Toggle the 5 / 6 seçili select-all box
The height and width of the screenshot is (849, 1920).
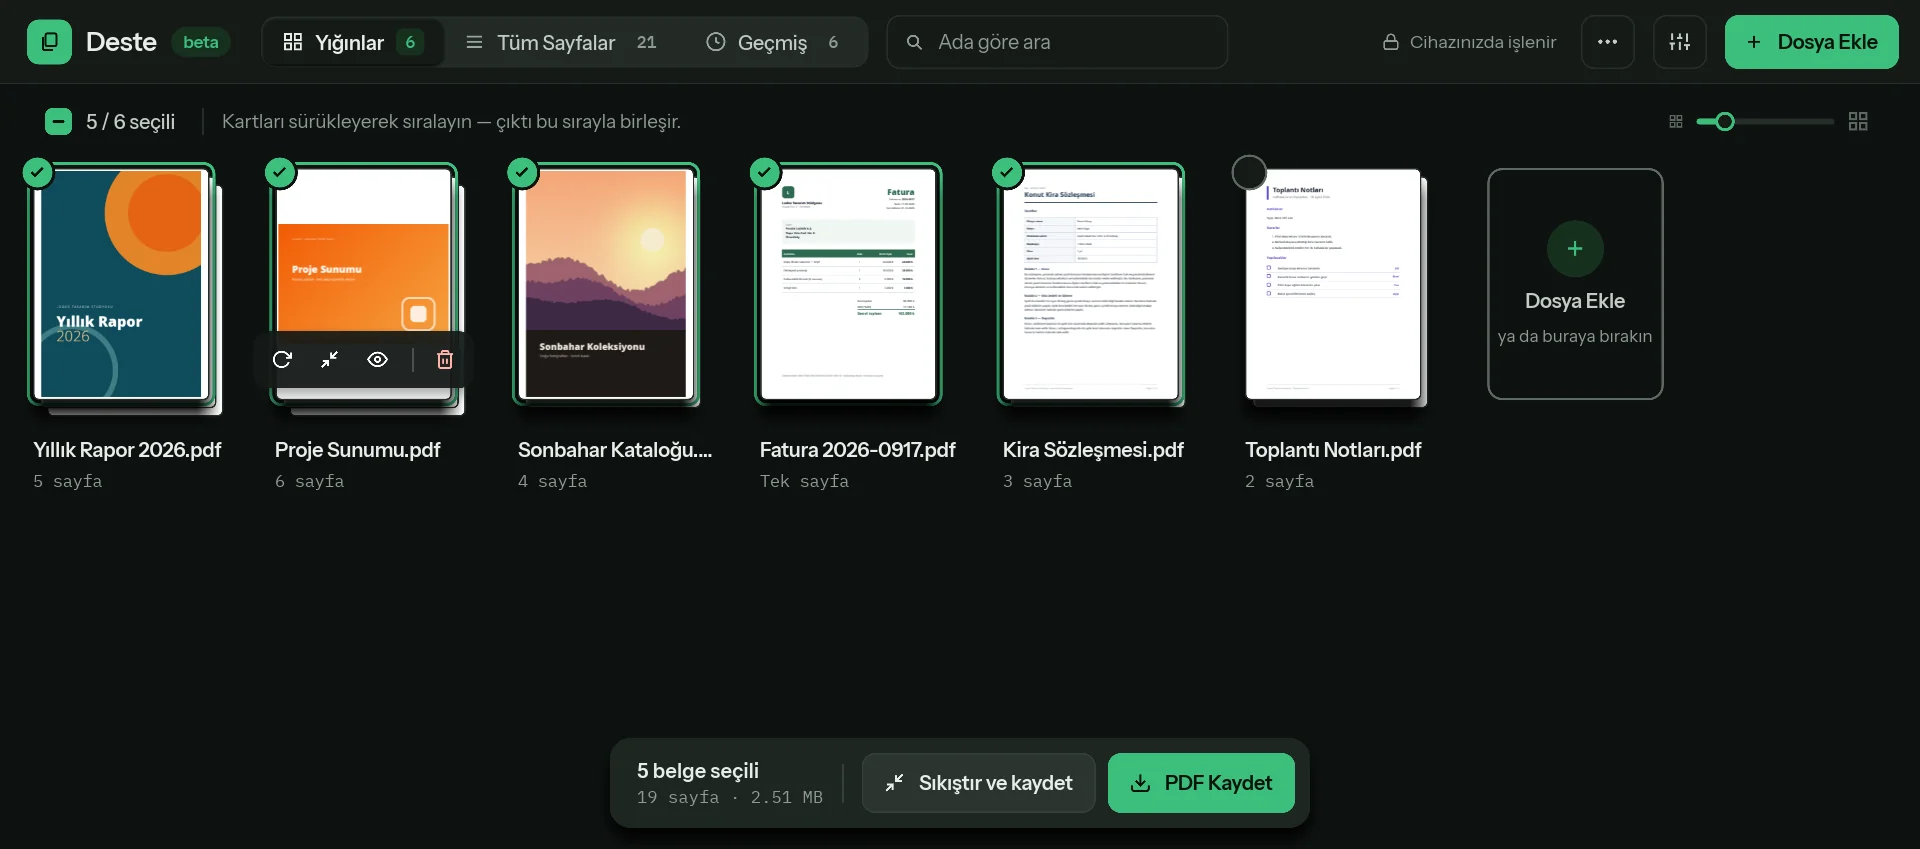[58, 122]
